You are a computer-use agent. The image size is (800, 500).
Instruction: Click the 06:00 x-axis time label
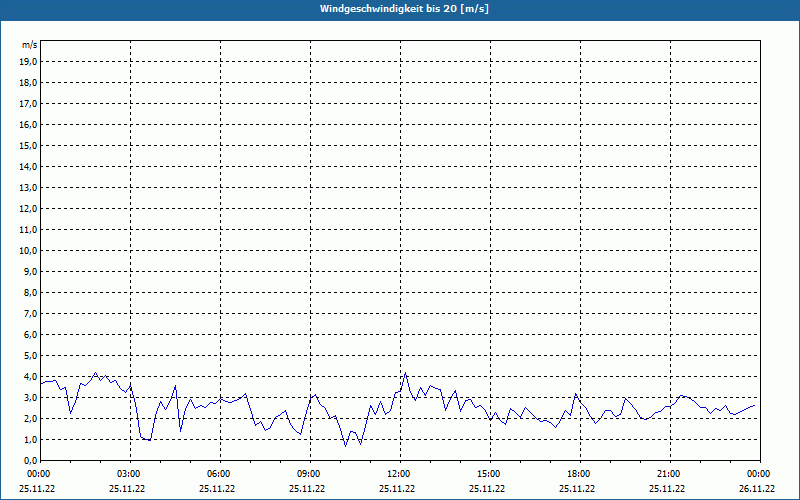tap(218, 474)
